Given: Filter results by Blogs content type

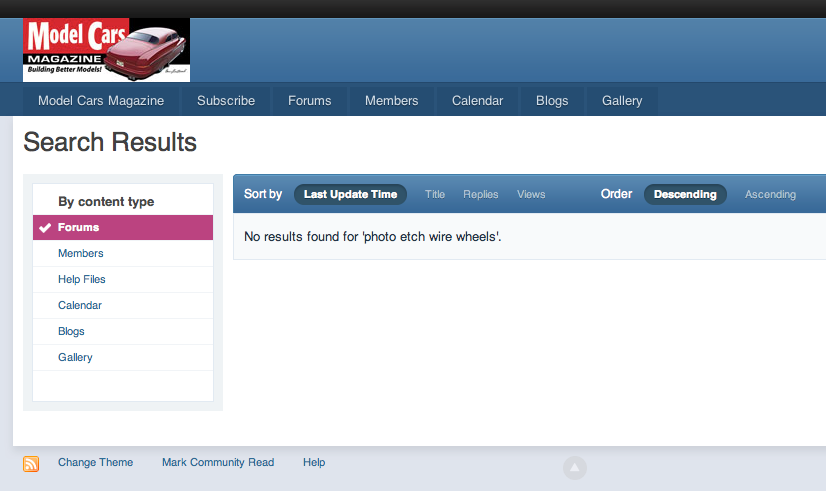Looking at the screenshot, I should click(x=123, y=331).
